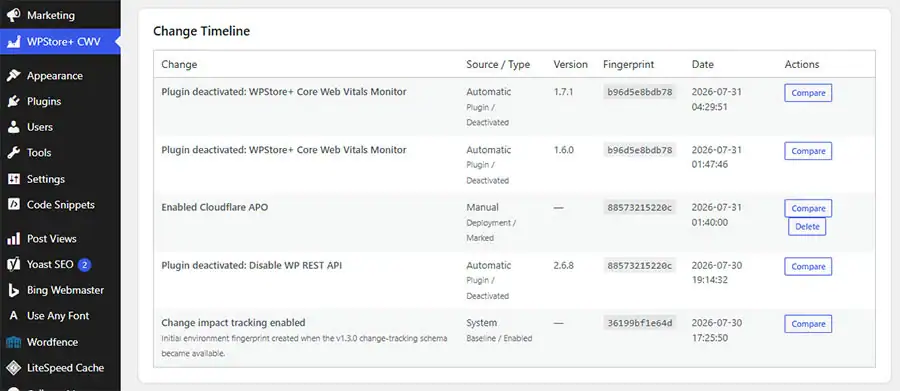Click the Post Views bar chart icon
Screen dimensions: 900x391
pos(14,239)
